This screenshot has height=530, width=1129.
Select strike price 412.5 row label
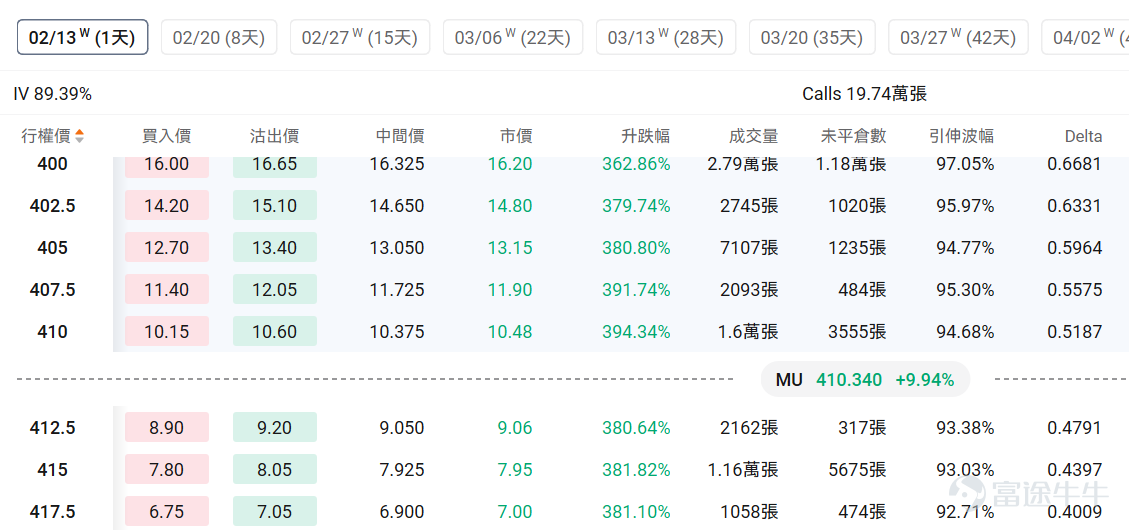(53, 428)
